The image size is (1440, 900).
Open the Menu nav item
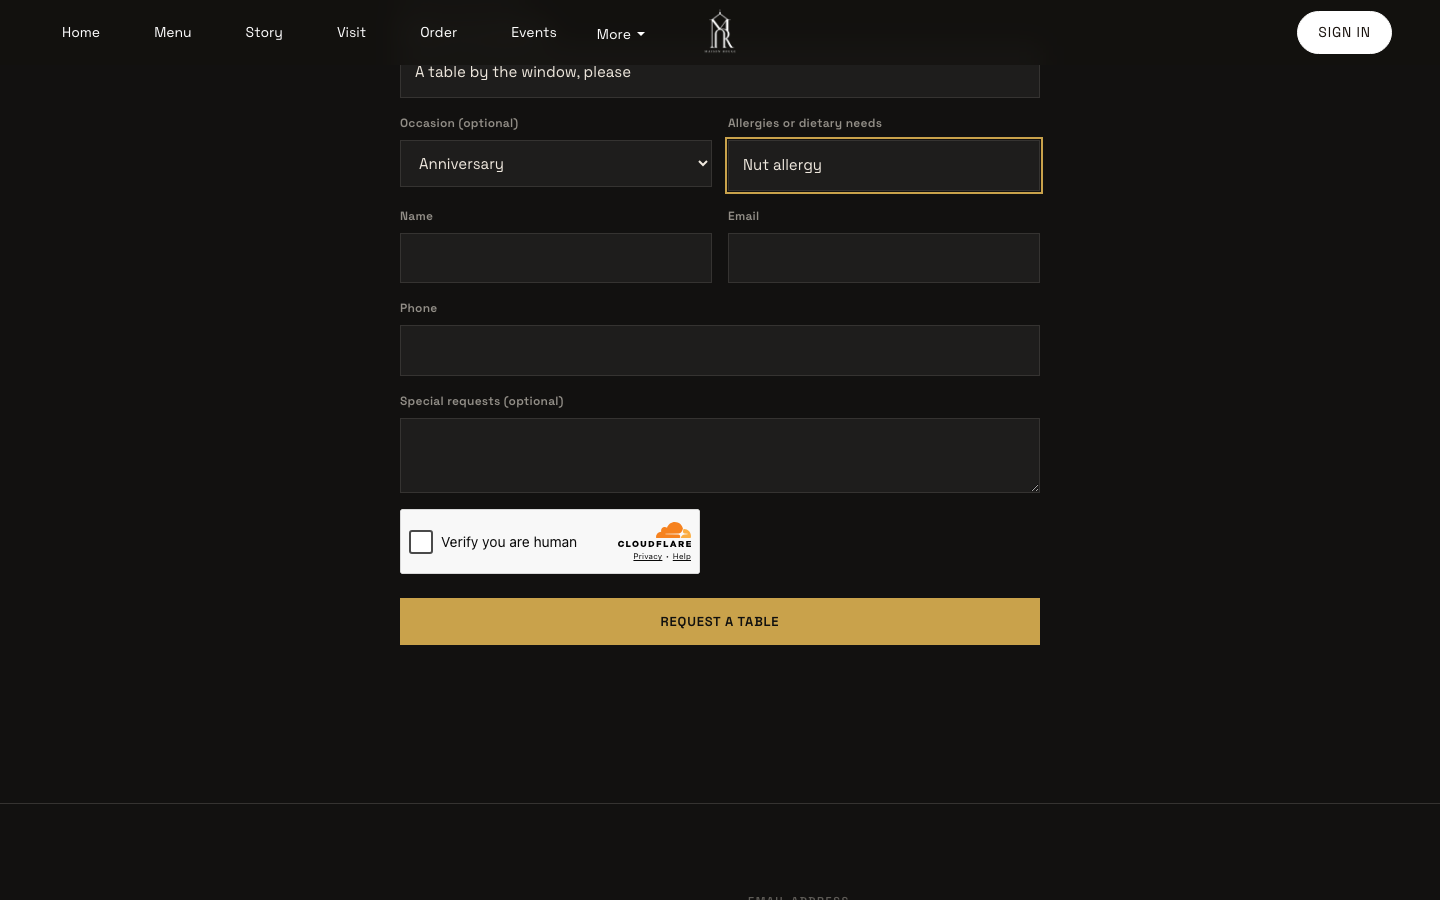173,32
